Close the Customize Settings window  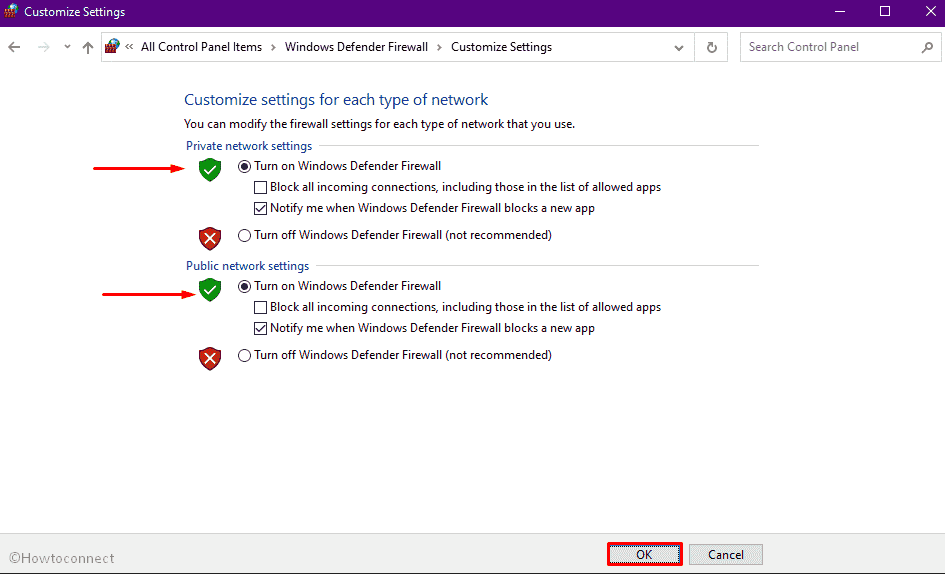(931, 11)
